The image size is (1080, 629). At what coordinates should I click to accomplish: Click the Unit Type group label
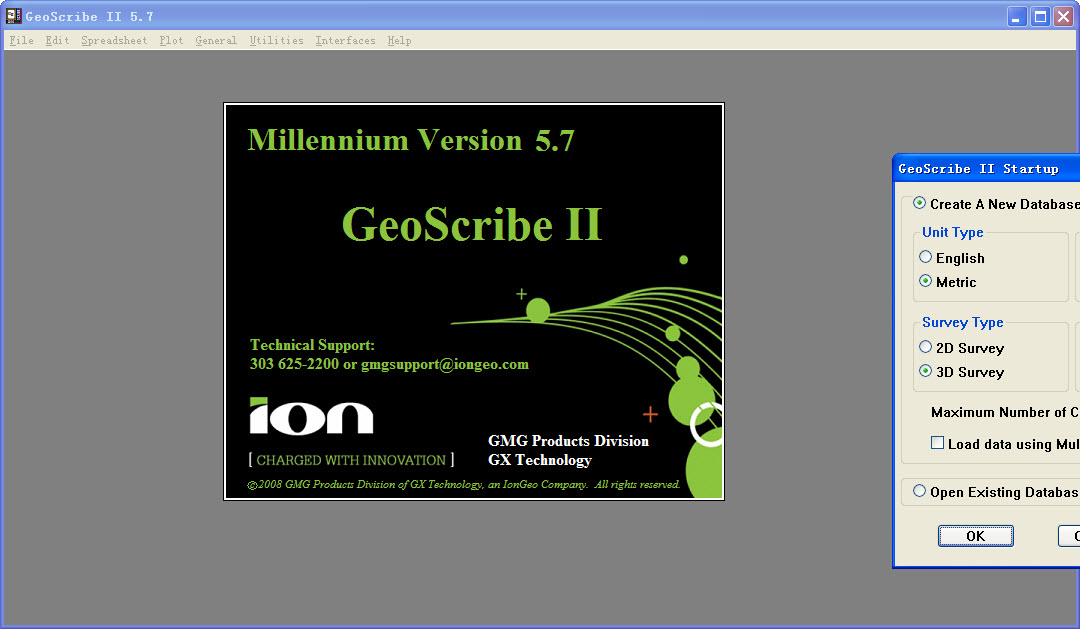coord(953,232)
